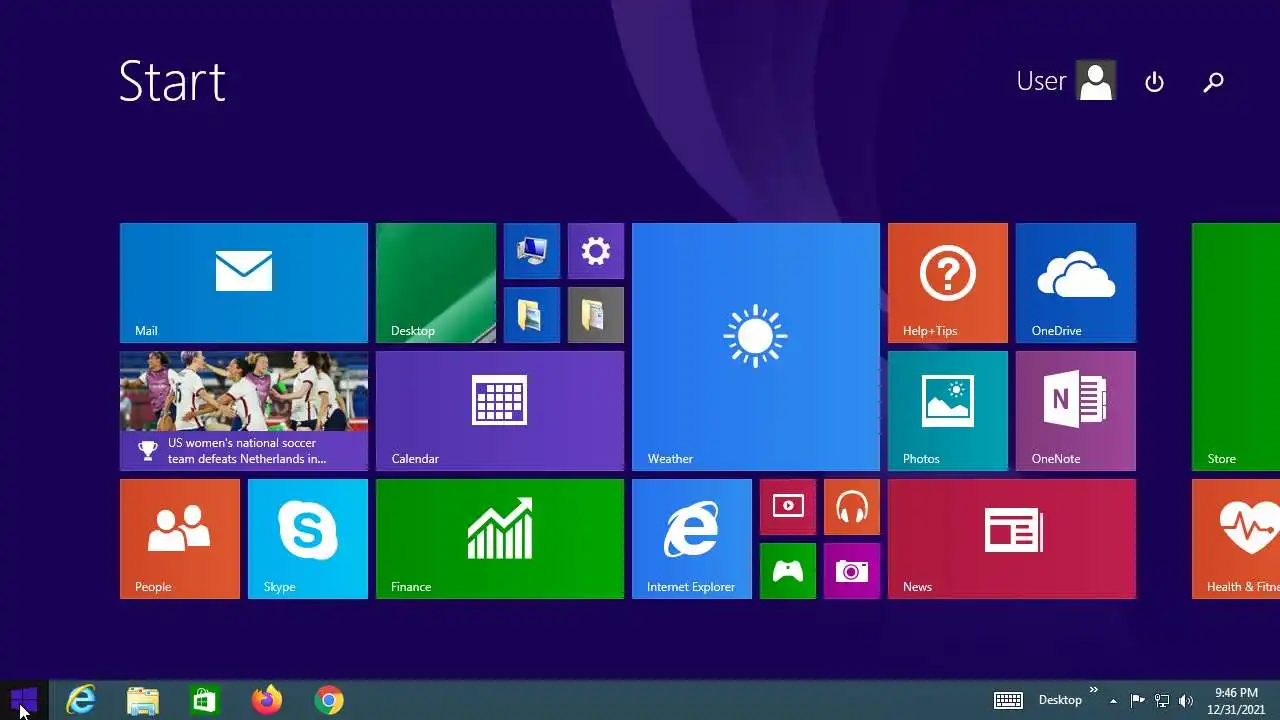Launch the Skype tile

click(x=308, y=539)
